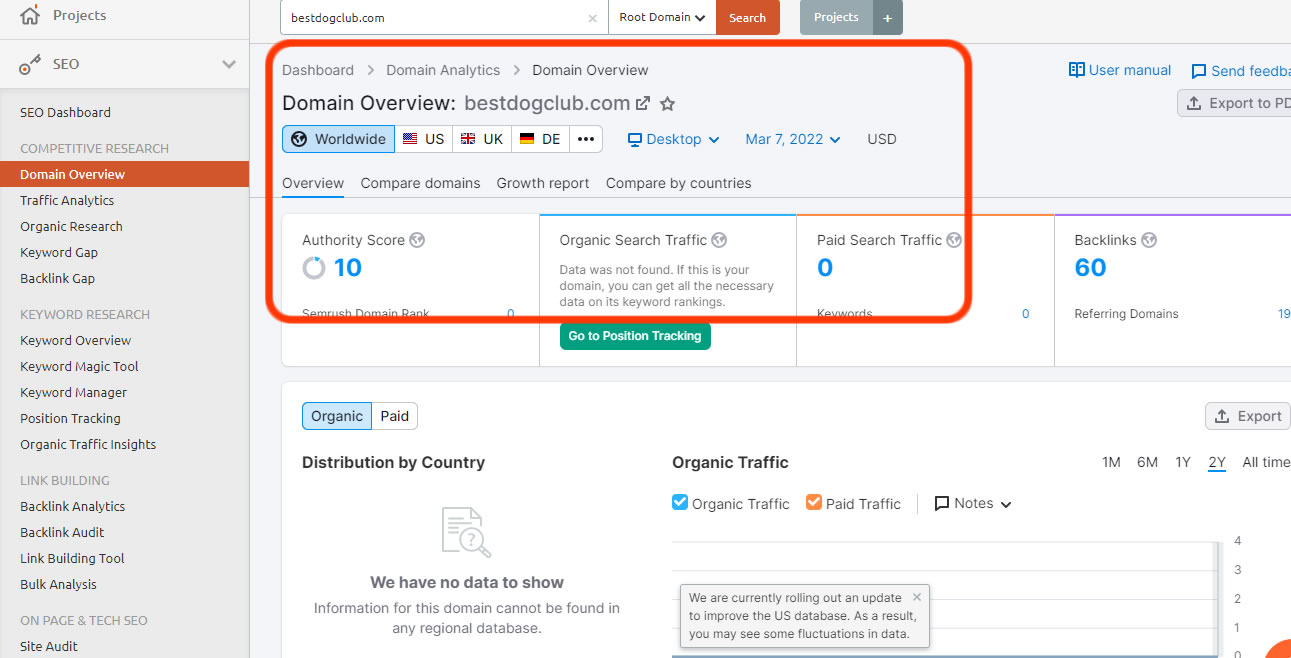1291x658 pixels.
Task: Click the plus button beside Projects
Action: click(887, 17)
